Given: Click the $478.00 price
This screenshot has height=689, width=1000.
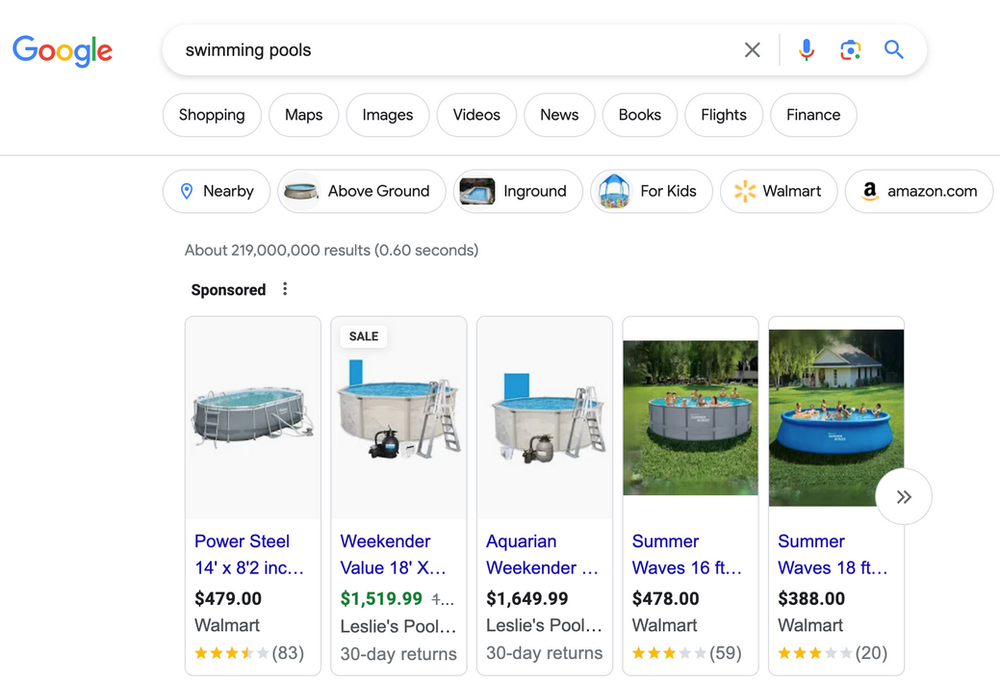Looking at the screenshot, I should click(666, 598).
